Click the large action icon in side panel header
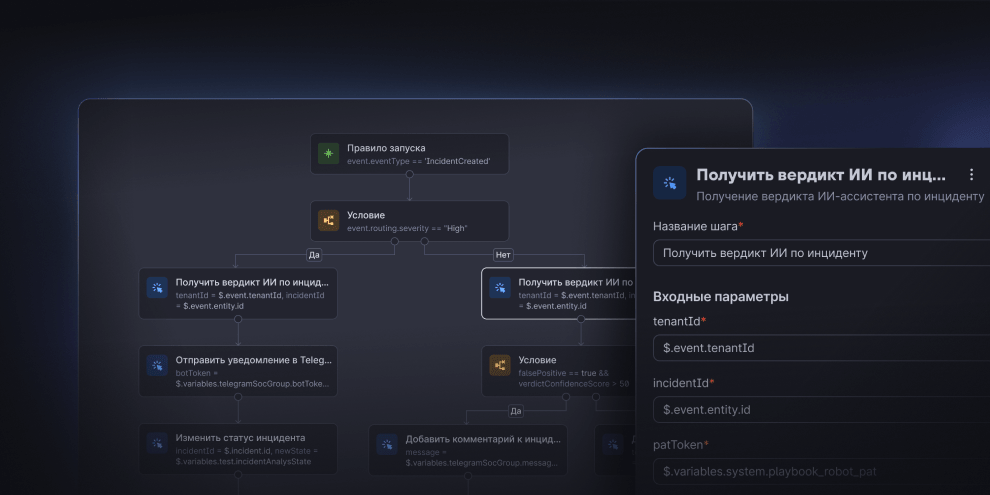Viewport: 990px width, 495px height. coord(670,184)
